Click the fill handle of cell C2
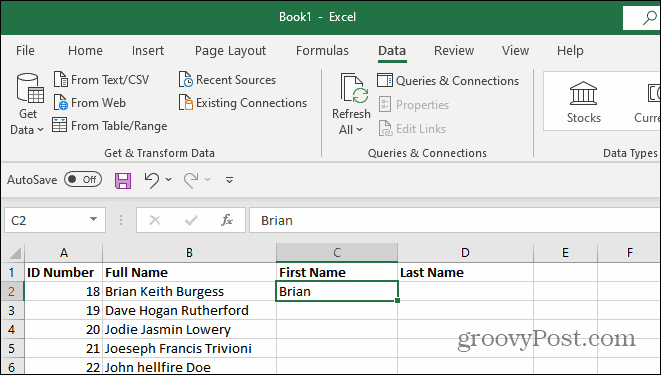The width and height of the screenshot is (661, 375). [398, 300]
